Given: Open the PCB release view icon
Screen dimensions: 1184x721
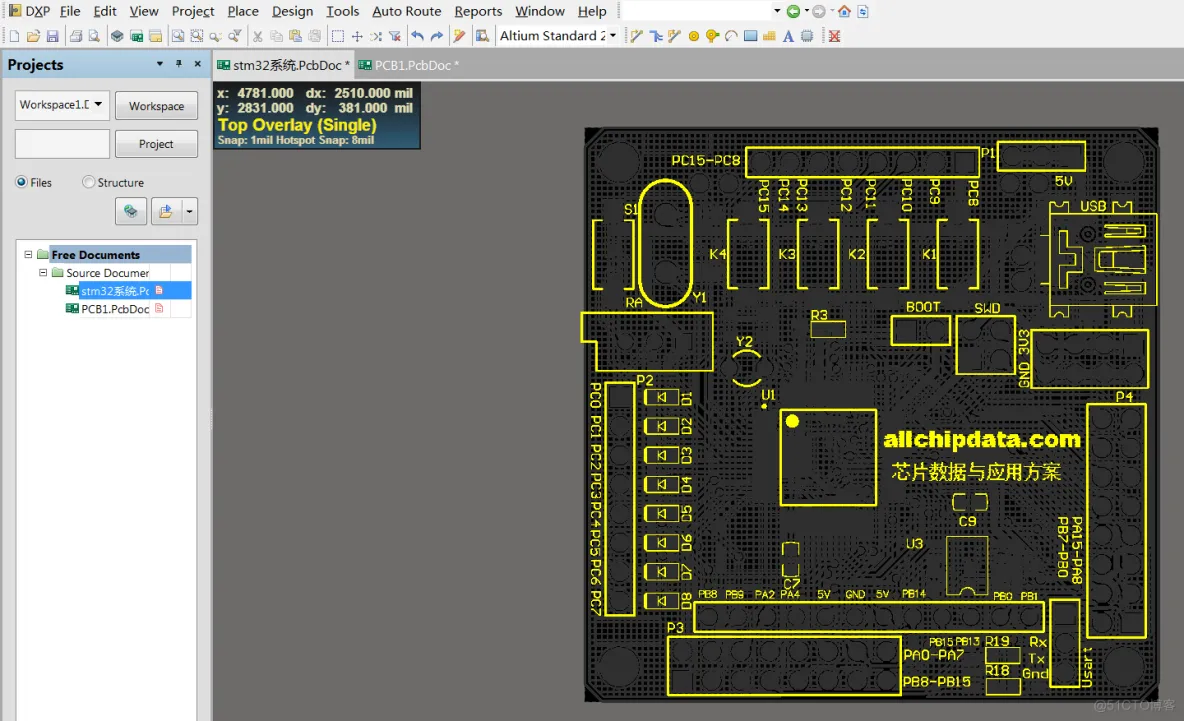Looking at the screenshot, I should click(x=136, y=36).
